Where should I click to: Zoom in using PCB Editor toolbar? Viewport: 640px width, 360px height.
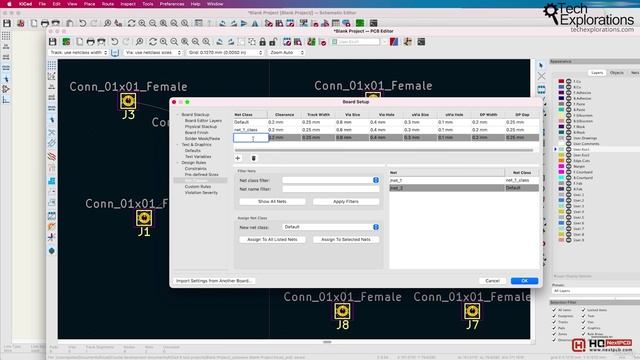(x=163, y=42)
